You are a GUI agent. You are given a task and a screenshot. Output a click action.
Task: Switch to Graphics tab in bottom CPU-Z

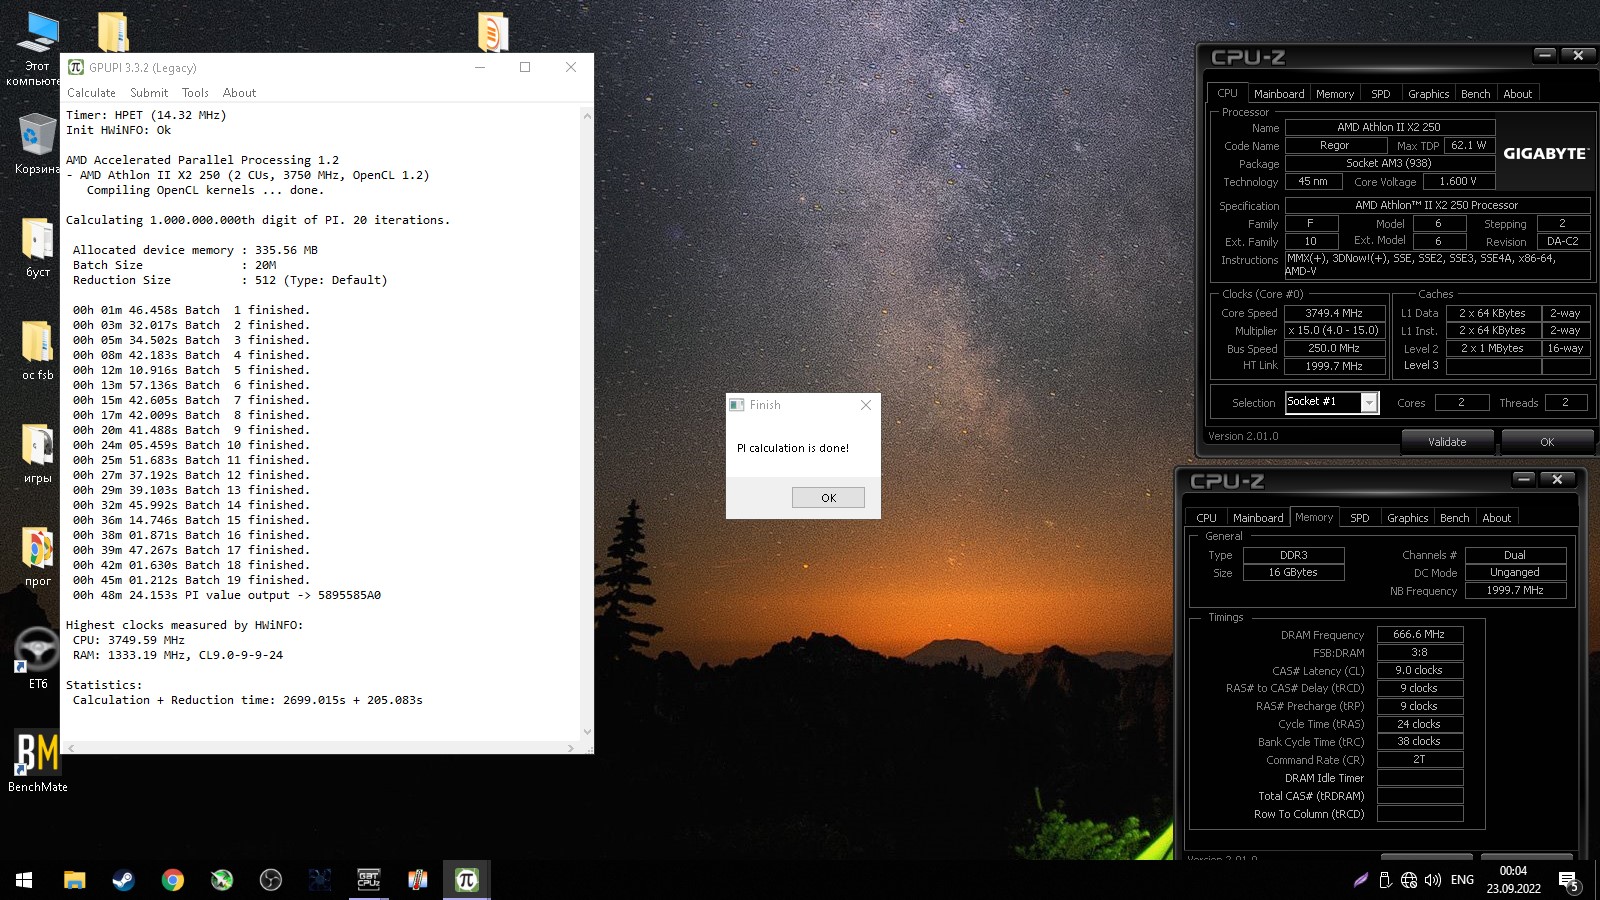[1407, 518]
